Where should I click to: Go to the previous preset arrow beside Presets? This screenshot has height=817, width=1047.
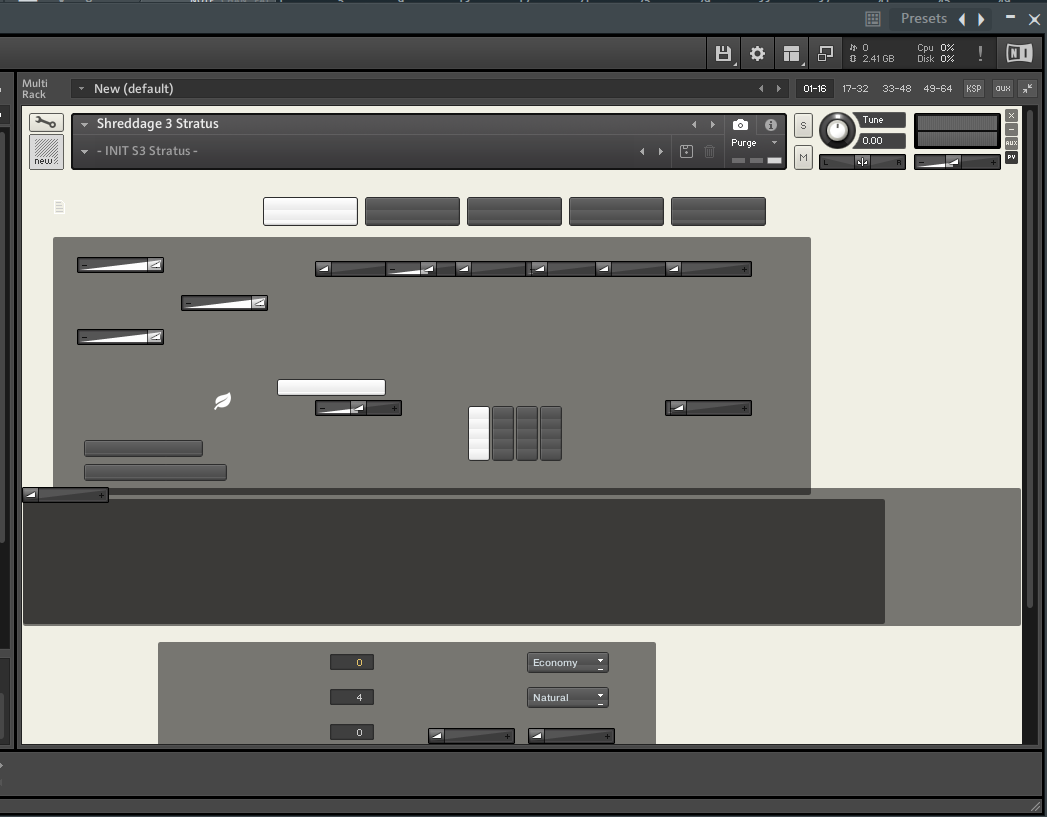pos(962,19)
